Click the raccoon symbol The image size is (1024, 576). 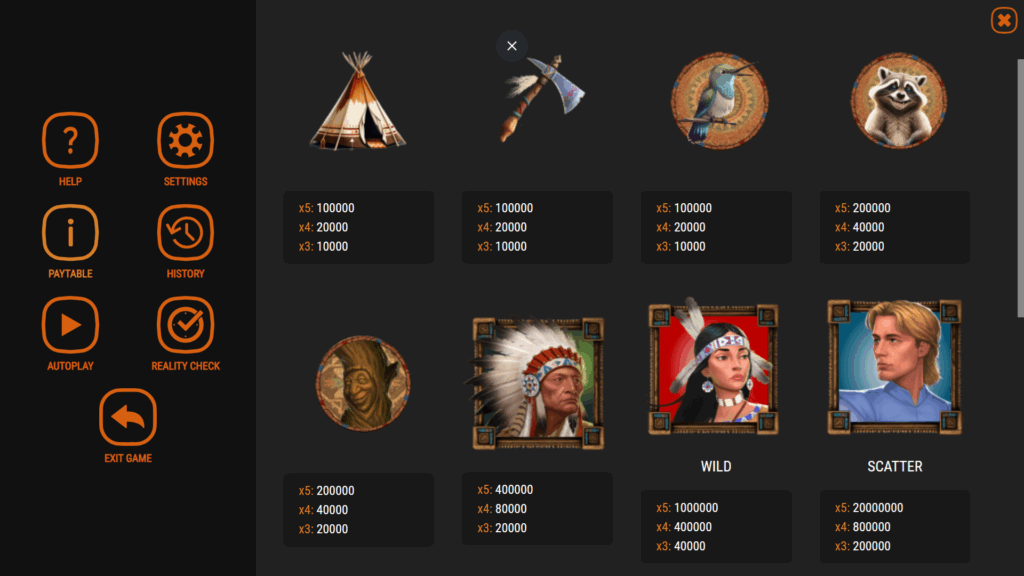pyautogui.click(x=899, y=101)
